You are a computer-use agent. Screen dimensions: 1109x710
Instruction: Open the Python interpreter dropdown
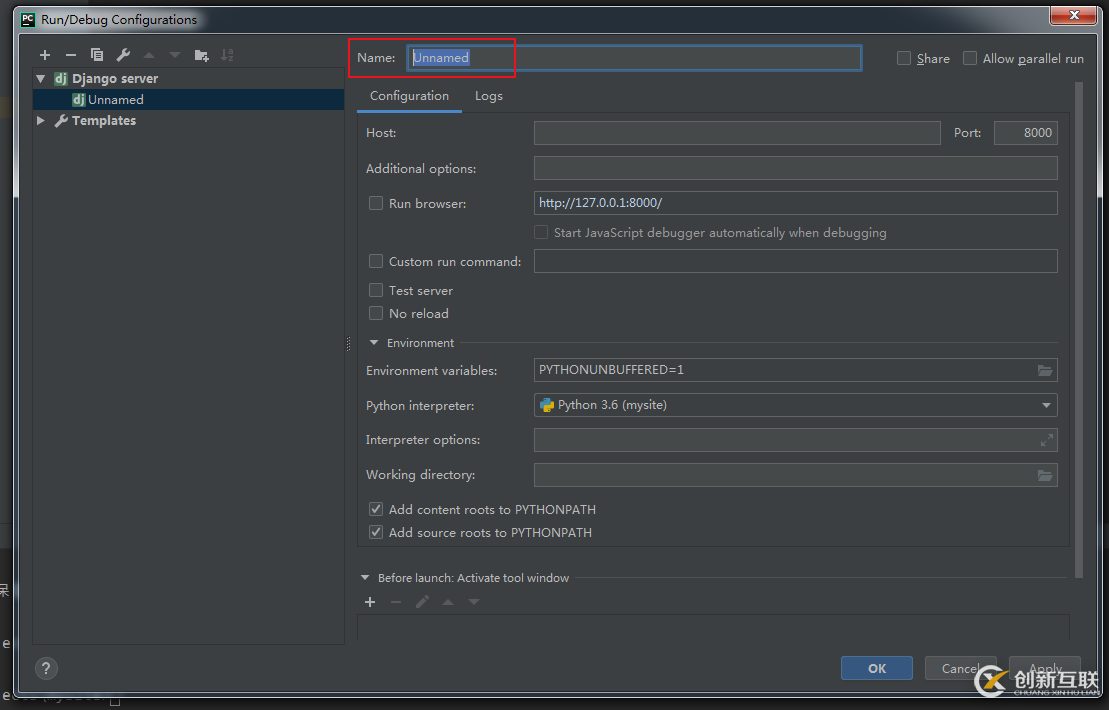coord(1046,405)
